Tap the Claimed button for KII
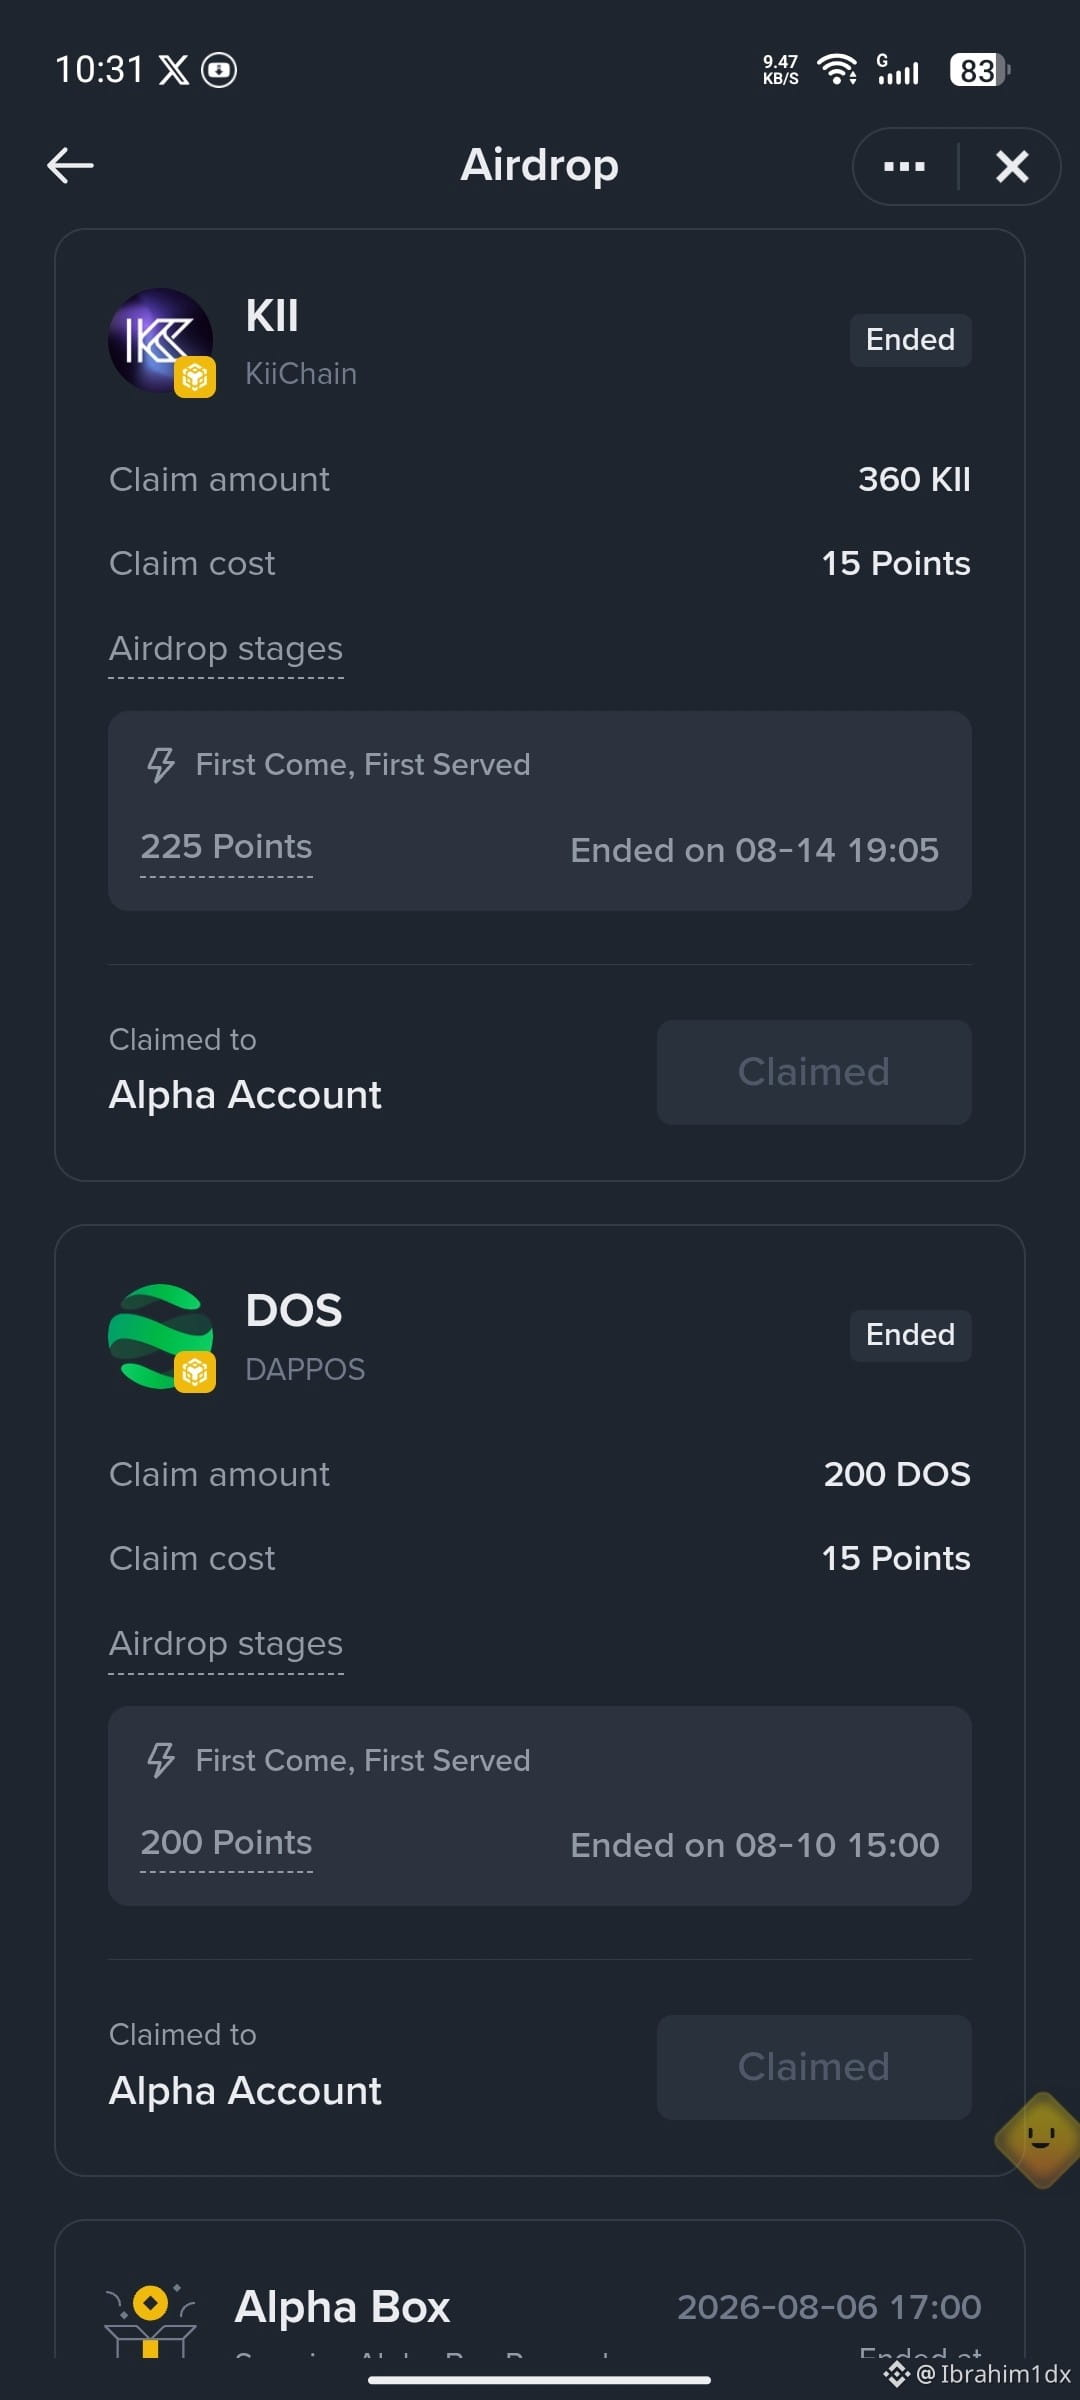1080x2400 pixels. tap(814, 1072)
